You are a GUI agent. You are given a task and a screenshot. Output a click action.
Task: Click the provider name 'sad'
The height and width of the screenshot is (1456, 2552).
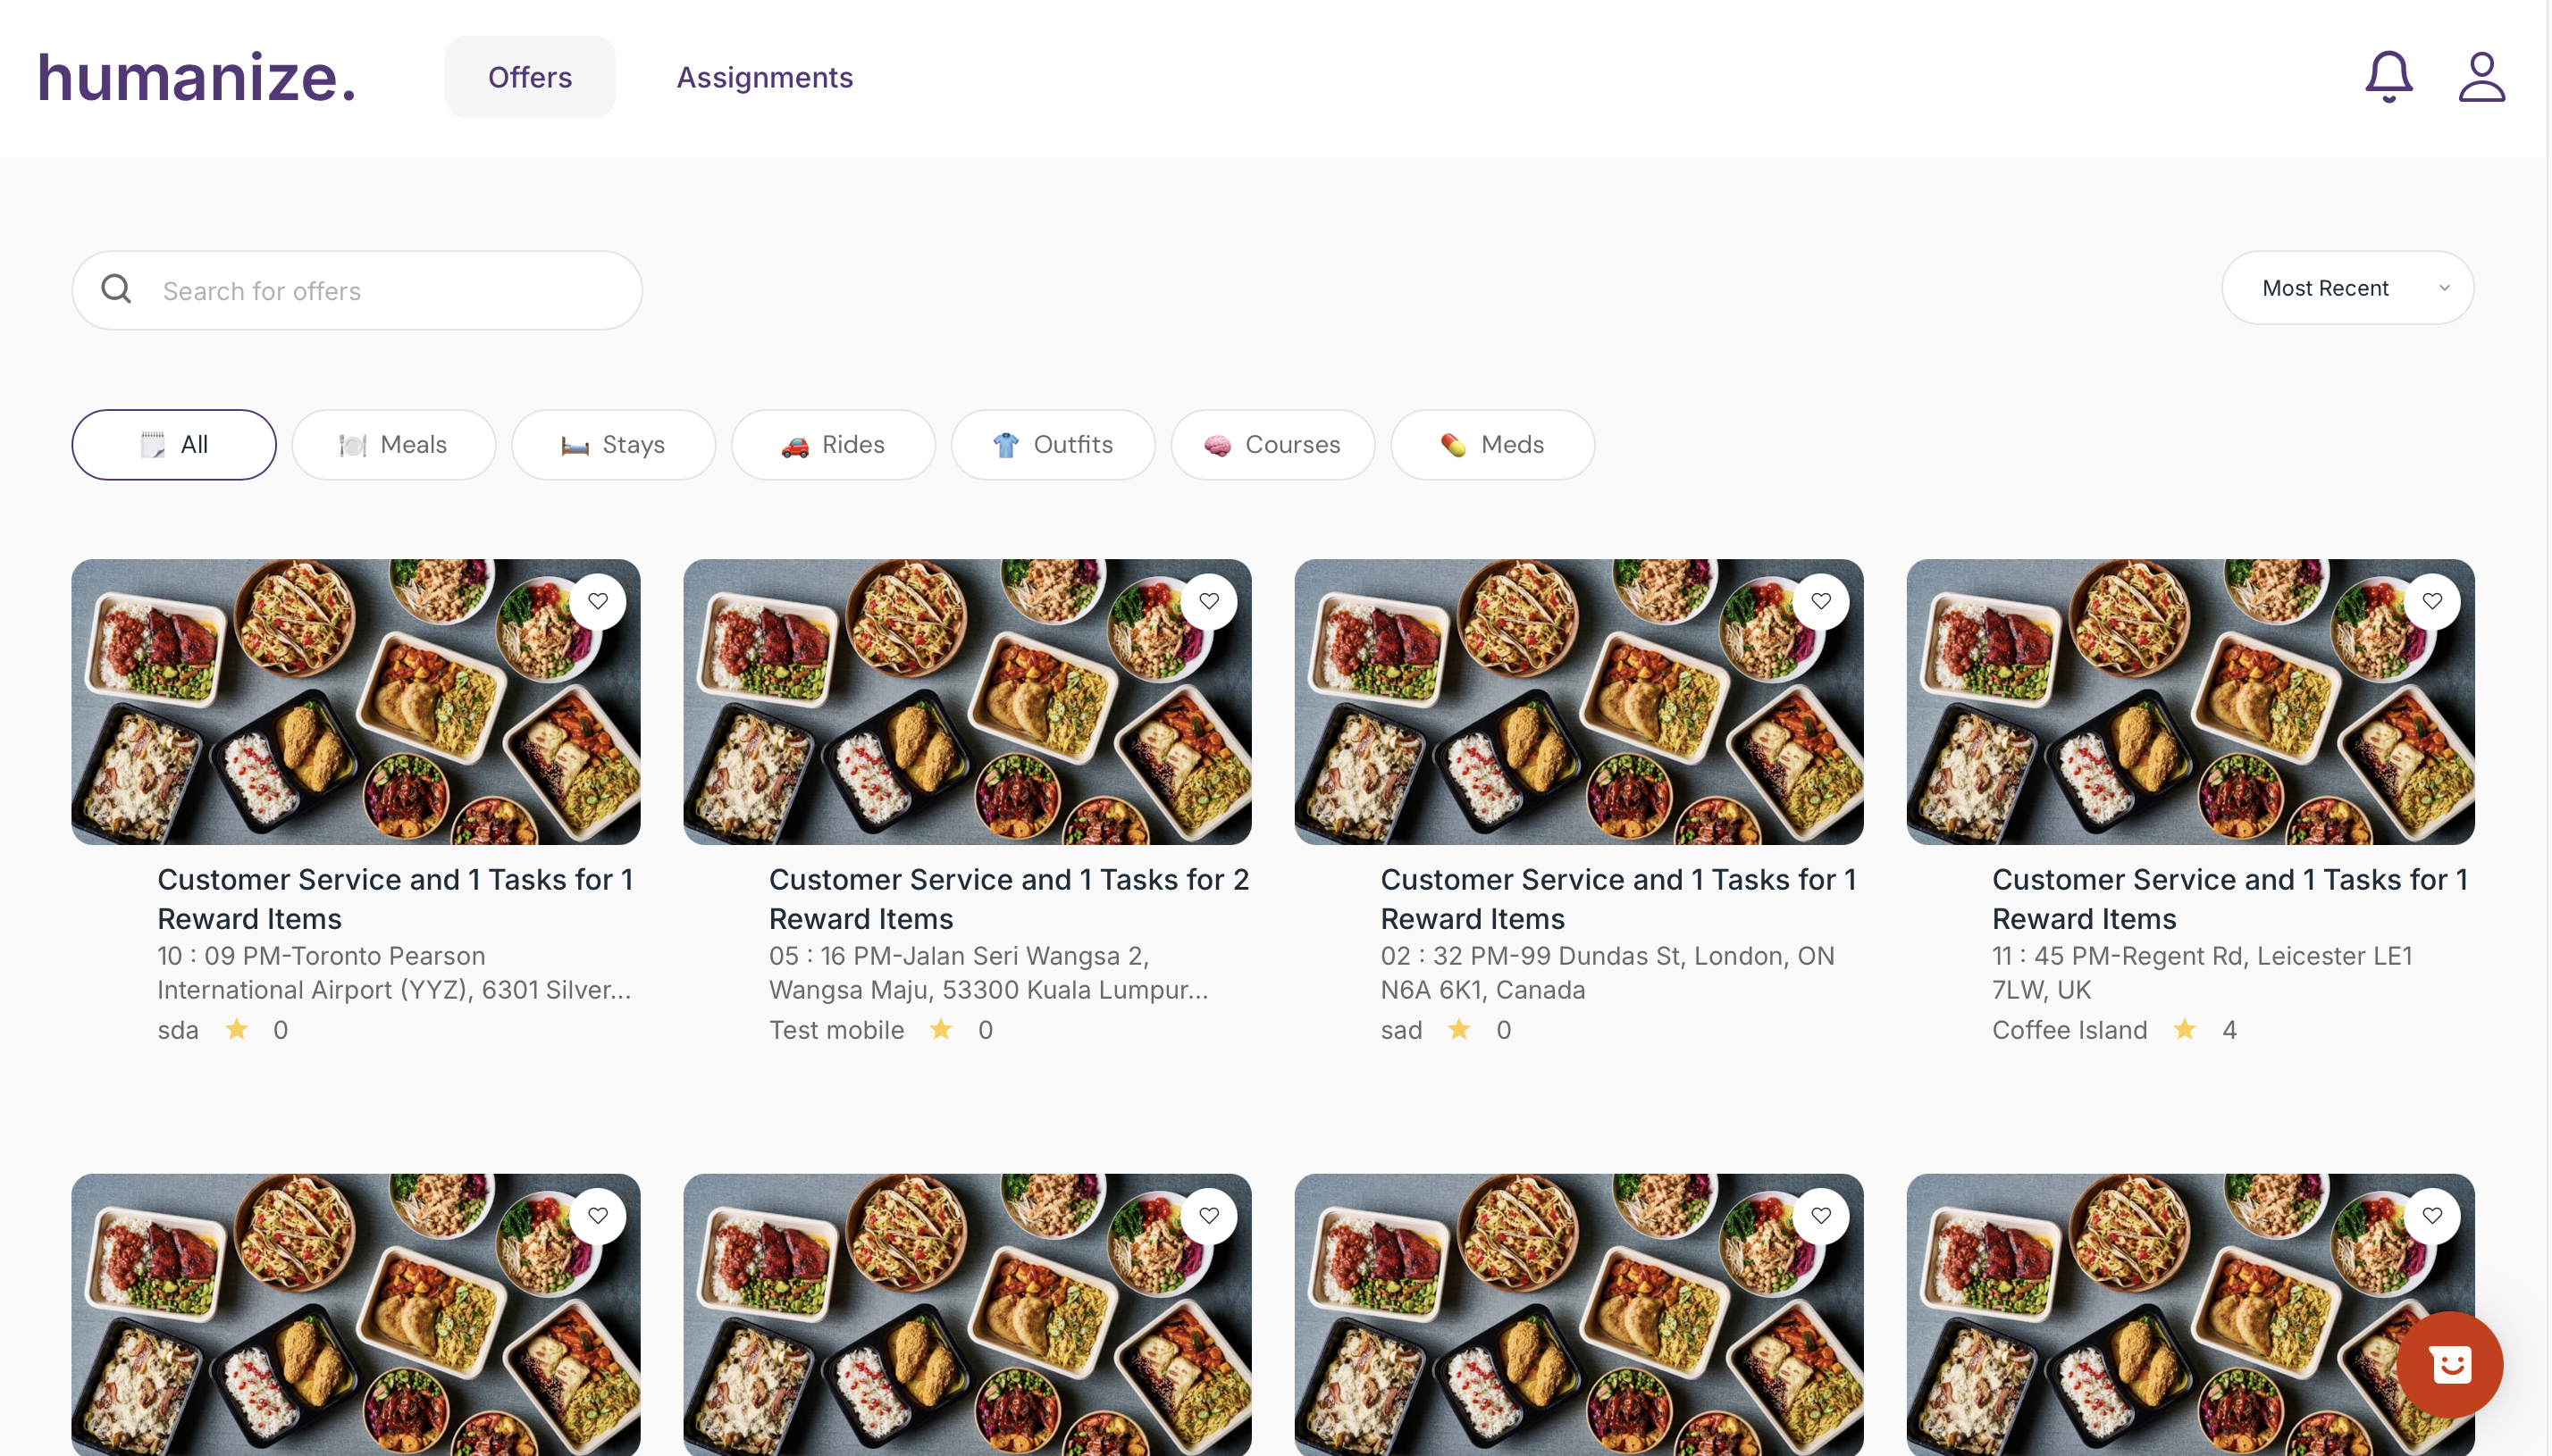point(1402,1030)
